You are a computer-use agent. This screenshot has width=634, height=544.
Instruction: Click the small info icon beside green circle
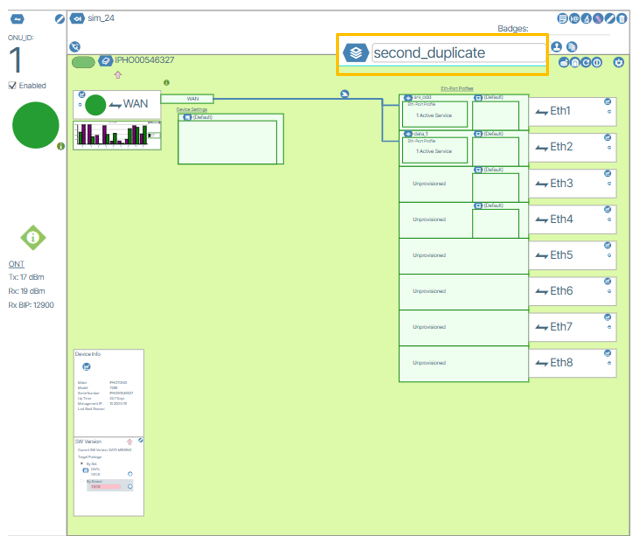pyautogui.click(x=61, y=146)
